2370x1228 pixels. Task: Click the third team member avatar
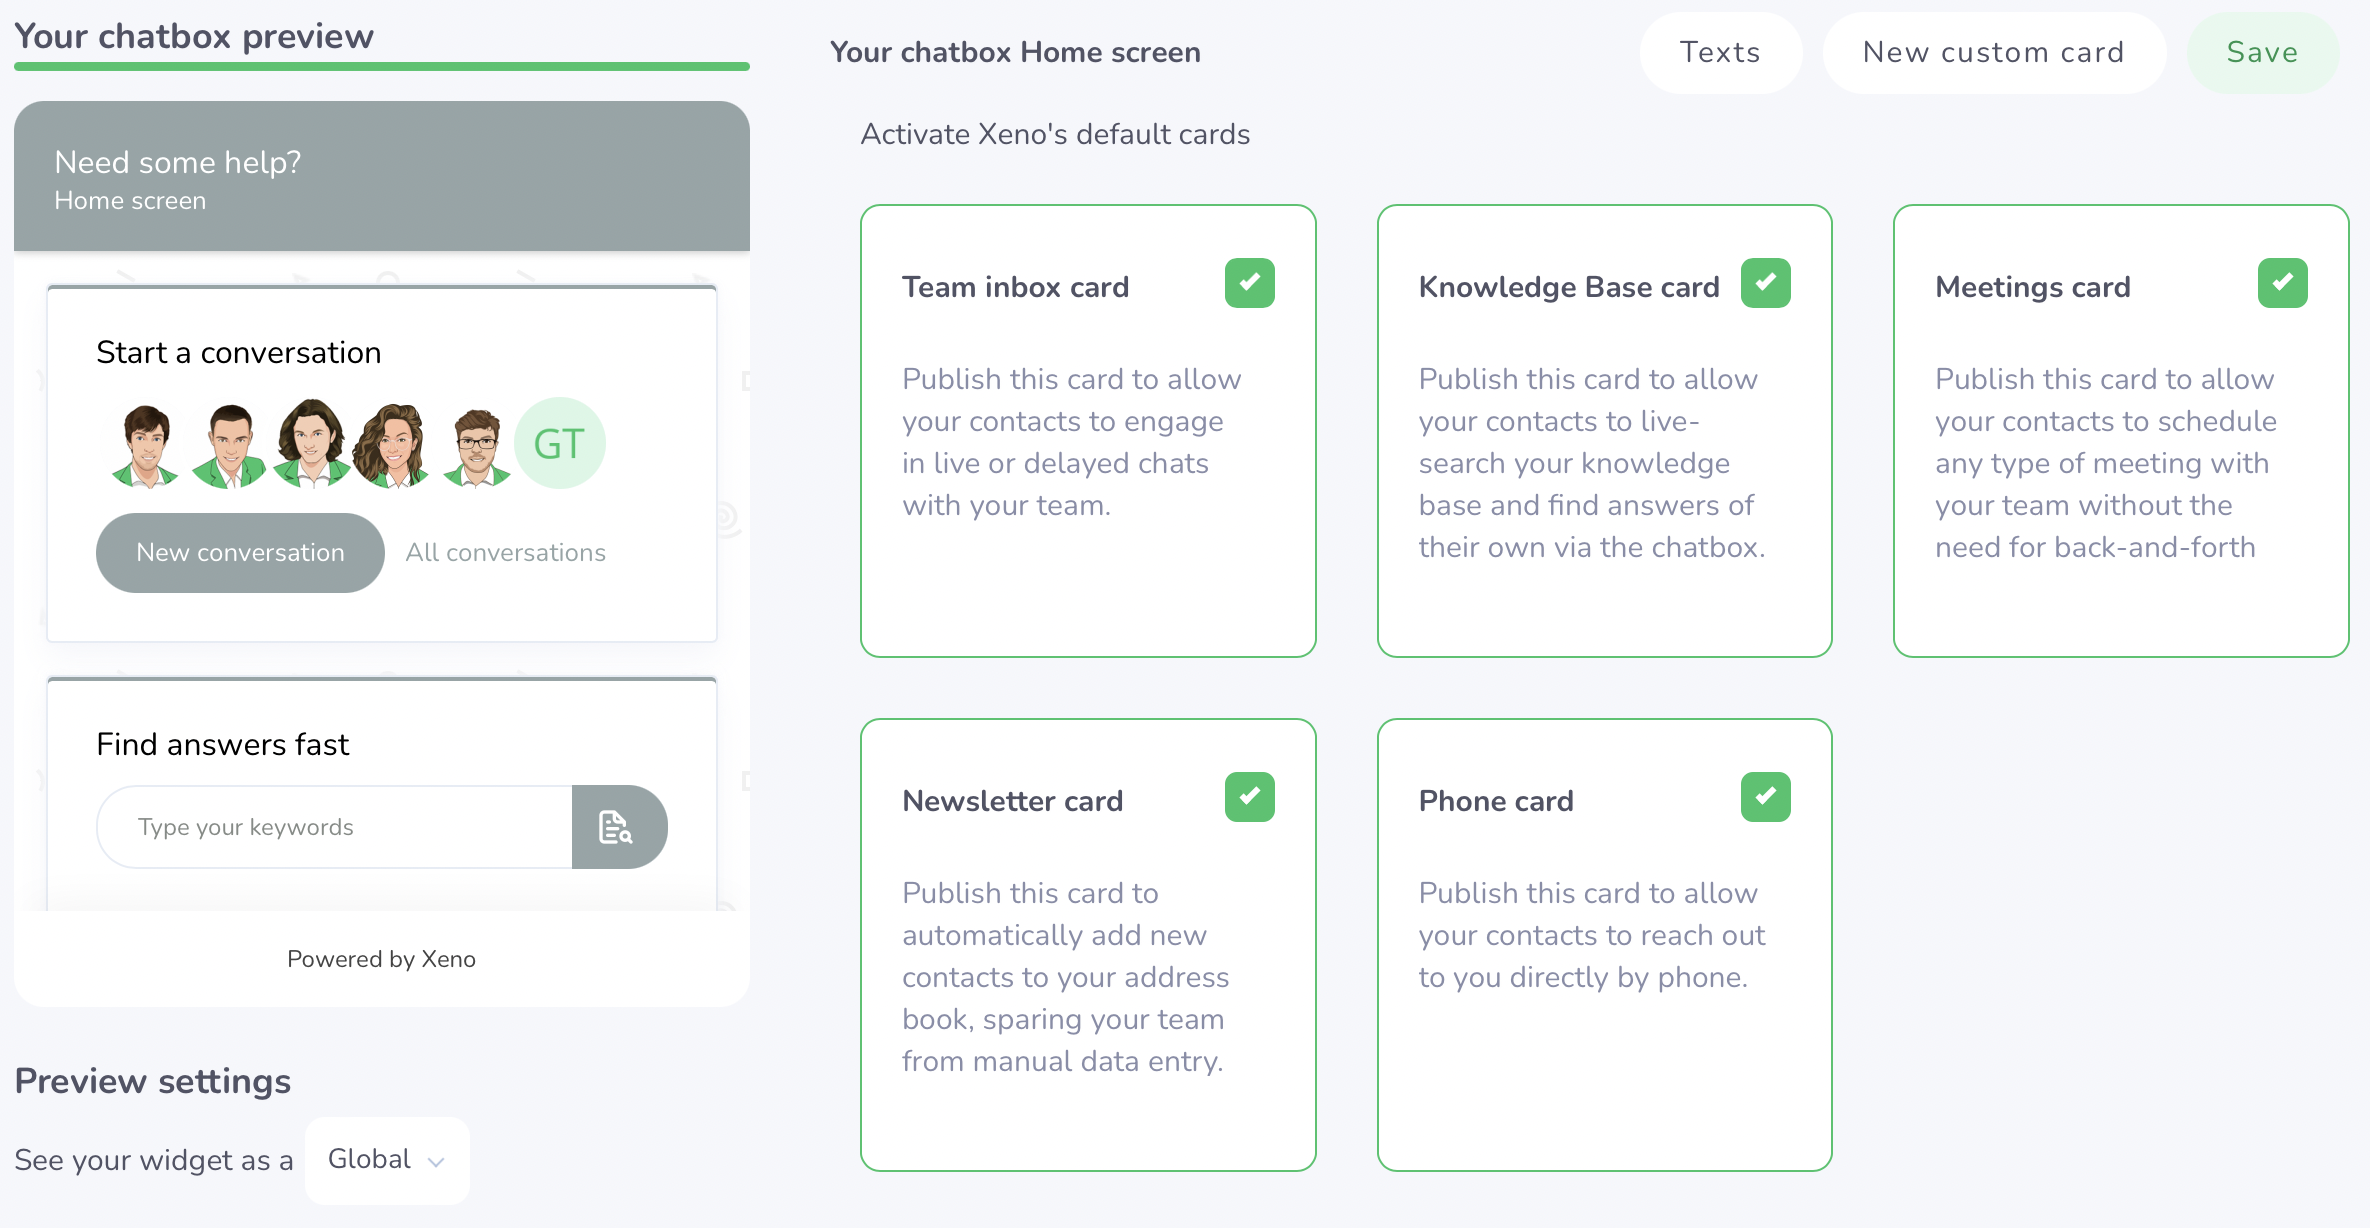coord(312,443)
